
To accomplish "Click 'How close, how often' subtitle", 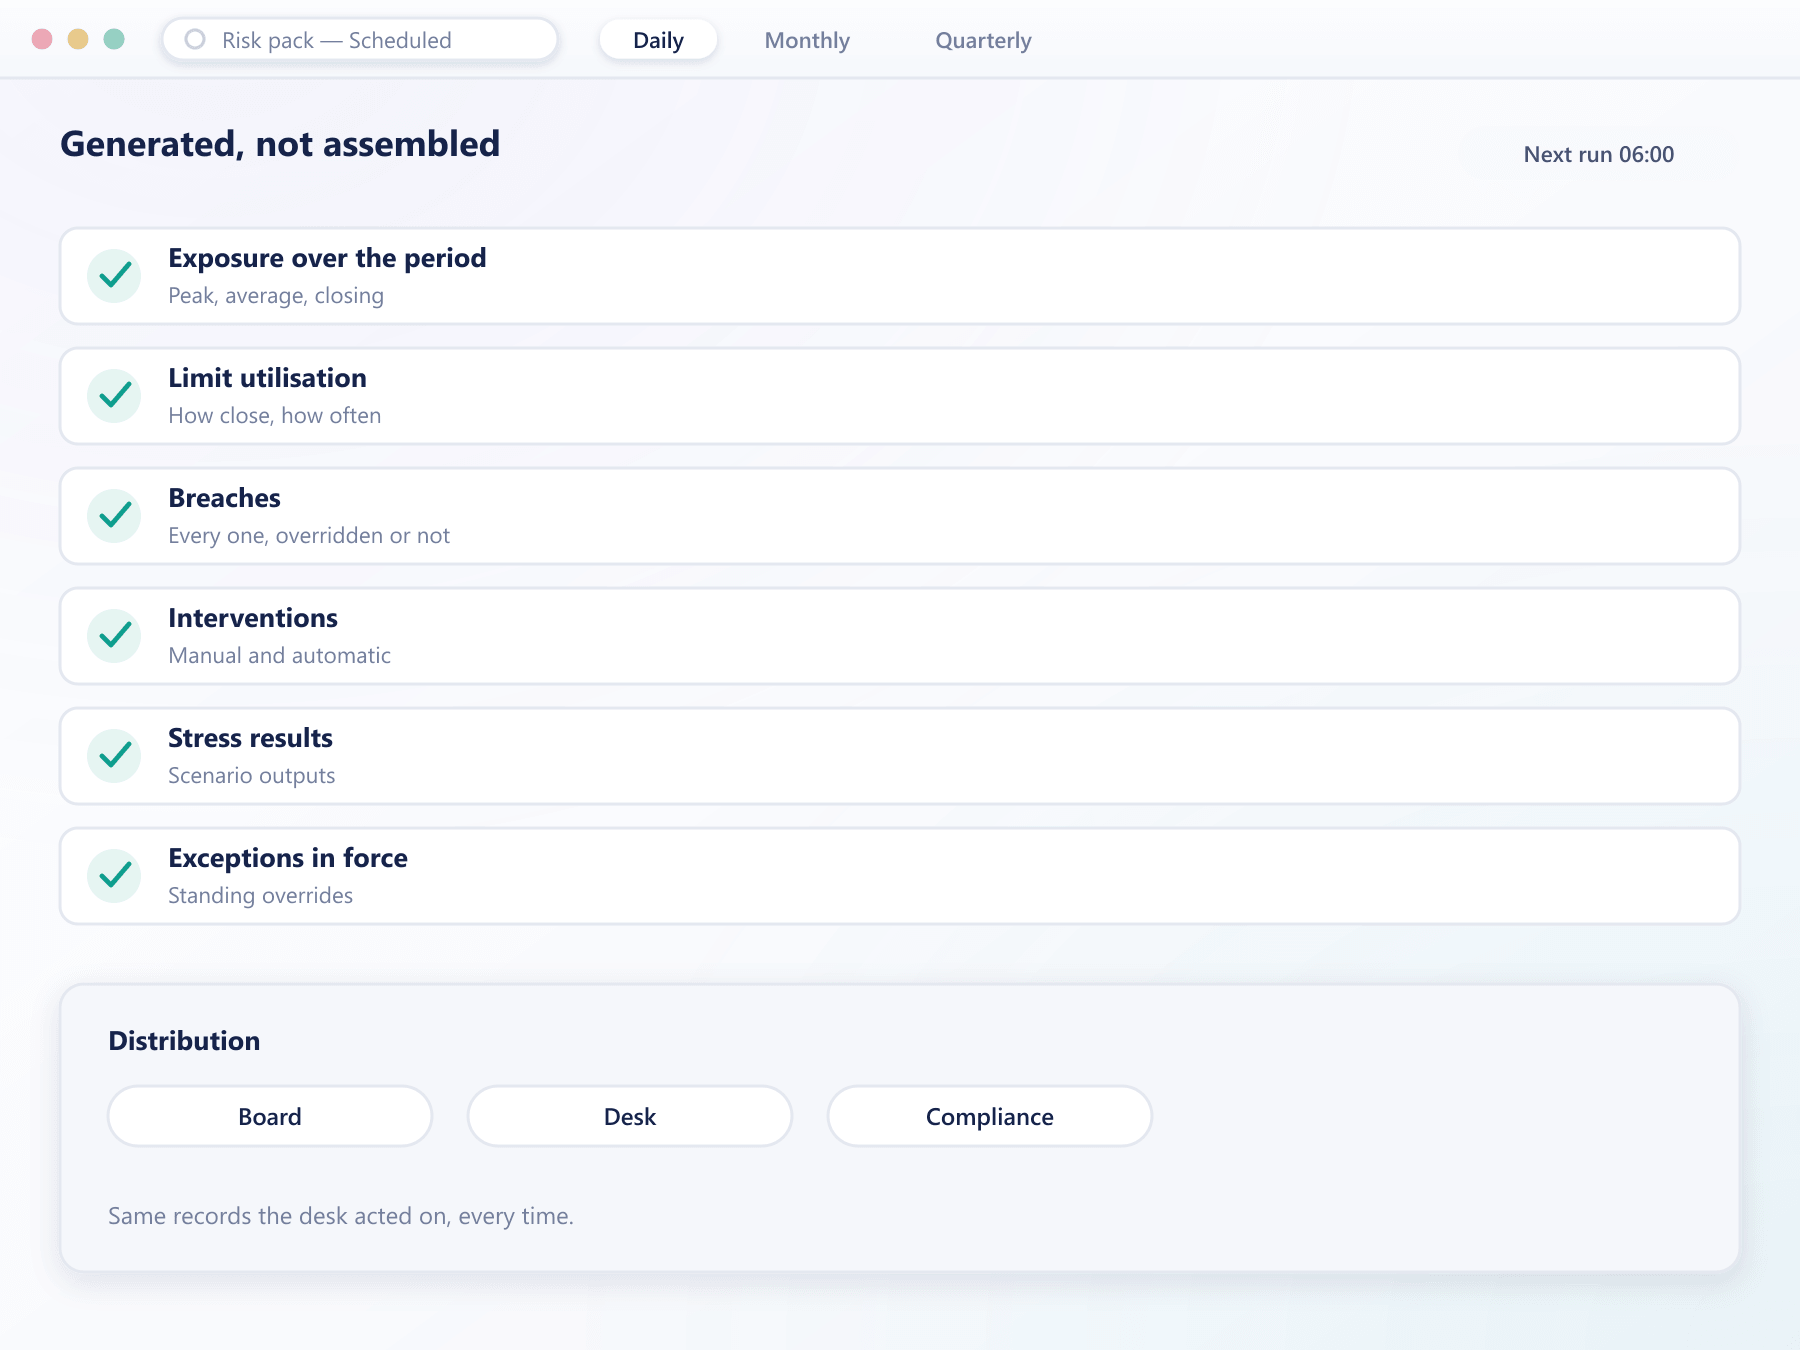I will [275, 416].
